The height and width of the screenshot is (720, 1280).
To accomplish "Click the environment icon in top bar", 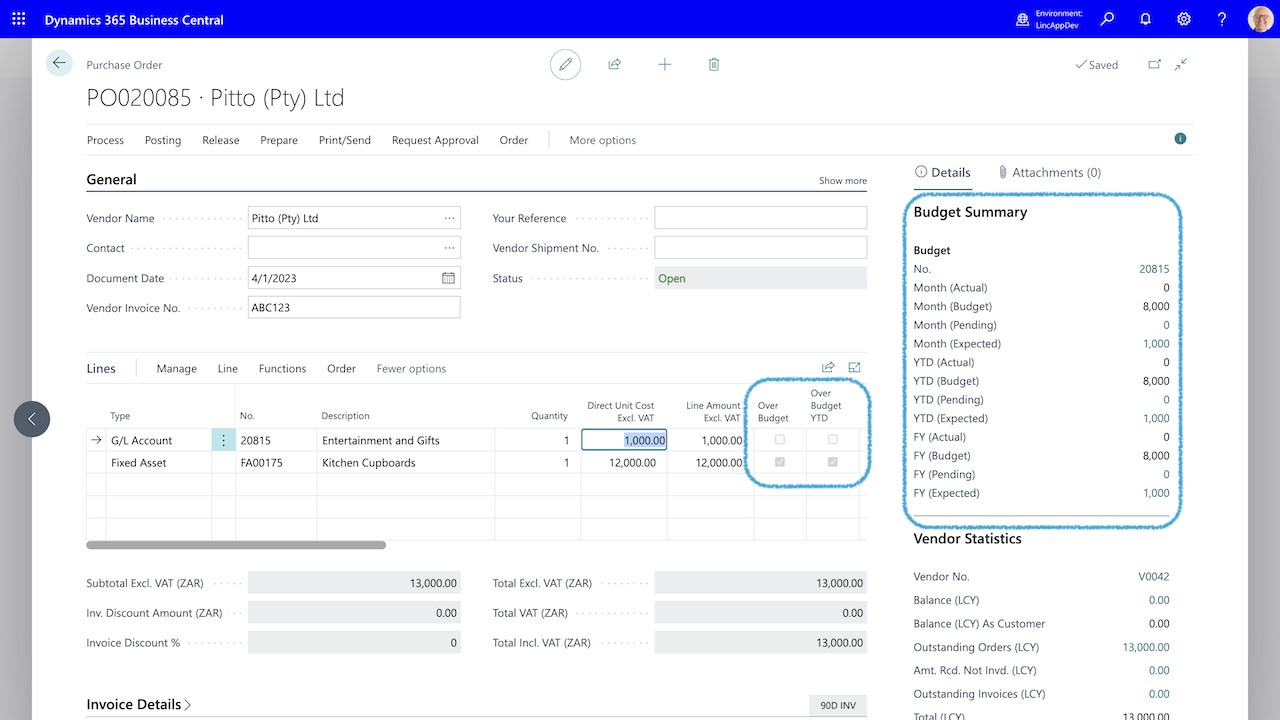I will point(1022,19).
